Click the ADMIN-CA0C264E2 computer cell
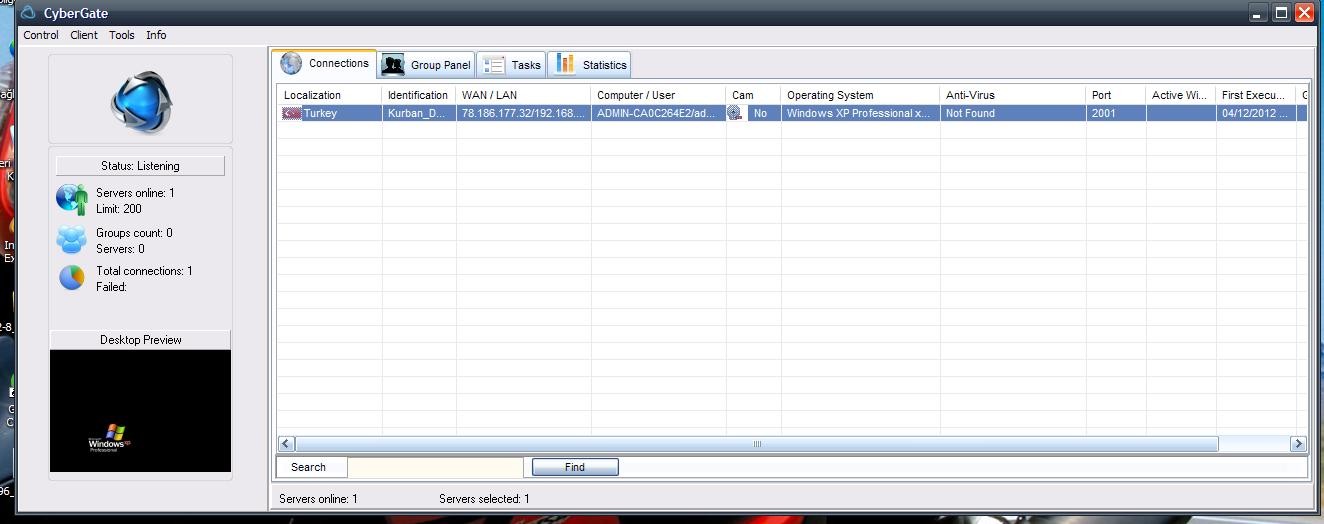1324x524 pixels. [x=658, y=113]
